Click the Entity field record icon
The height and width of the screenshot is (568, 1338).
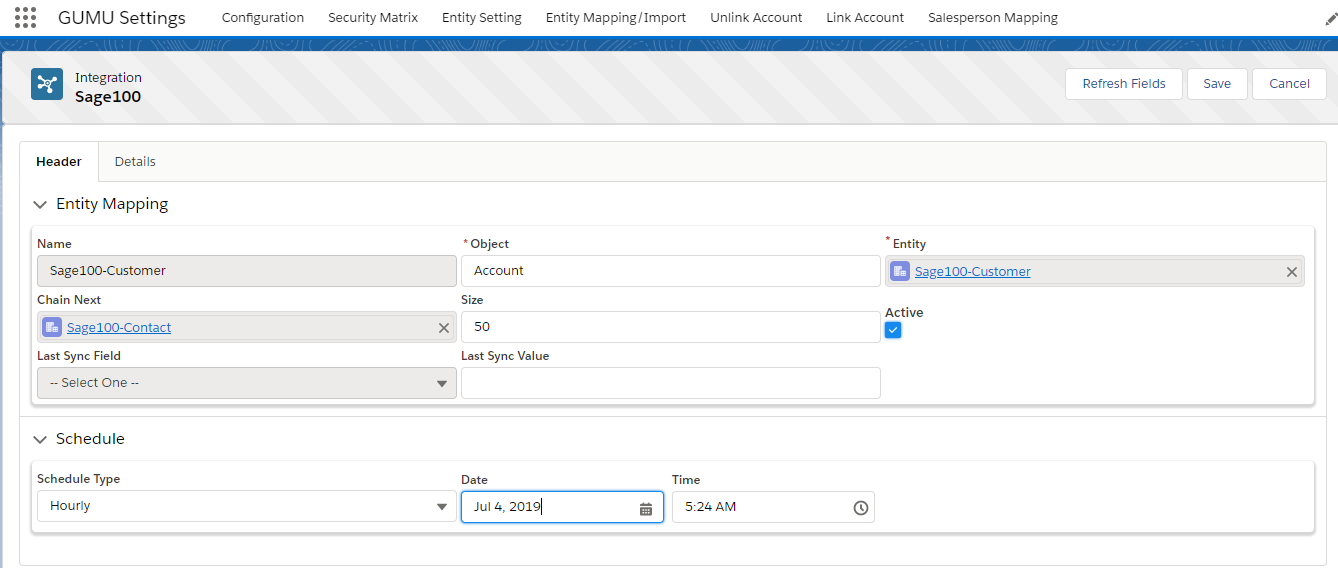click(x=900, y=271)
